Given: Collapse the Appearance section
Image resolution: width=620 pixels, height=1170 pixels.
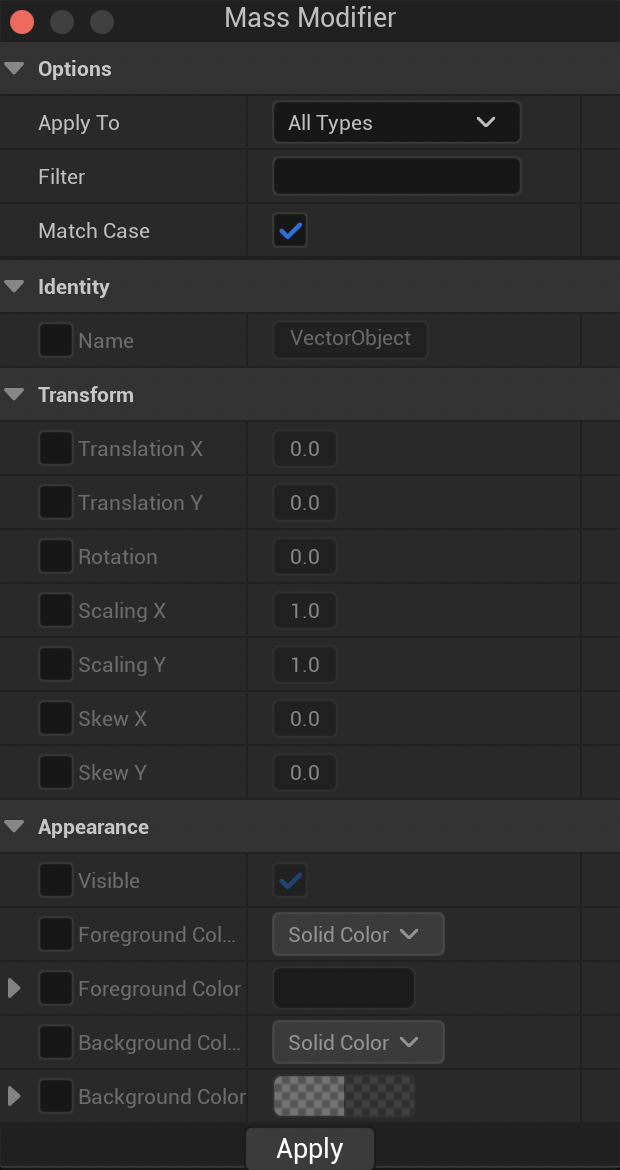Looking at the screenshot, I should tap(14, 827).
